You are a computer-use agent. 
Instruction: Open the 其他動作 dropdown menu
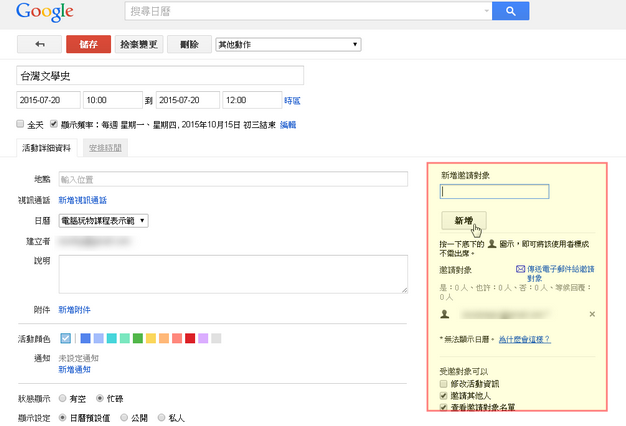click(x=288, y=45)
